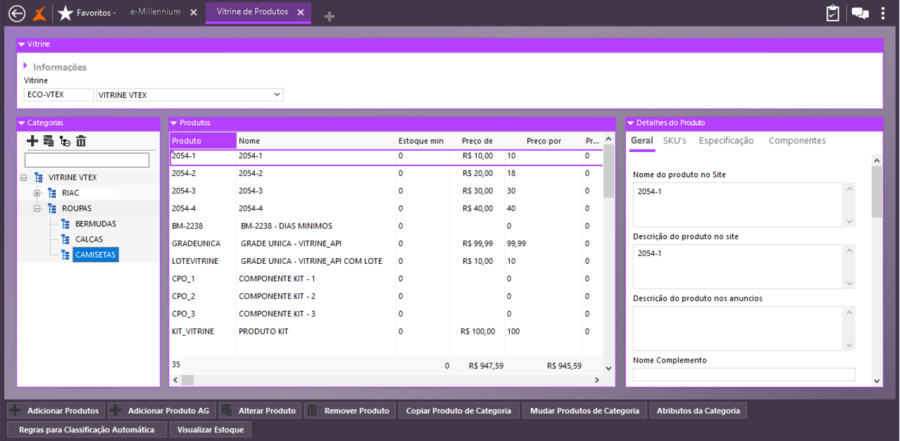Click the category search input field
Viewport: 900px width, 441px height.
(x=87, y=160)
